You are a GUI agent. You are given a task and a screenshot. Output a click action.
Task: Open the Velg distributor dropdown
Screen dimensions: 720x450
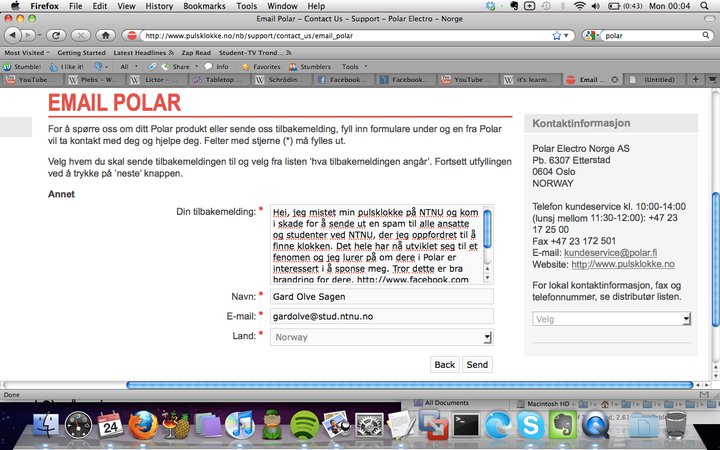(612, 319)
